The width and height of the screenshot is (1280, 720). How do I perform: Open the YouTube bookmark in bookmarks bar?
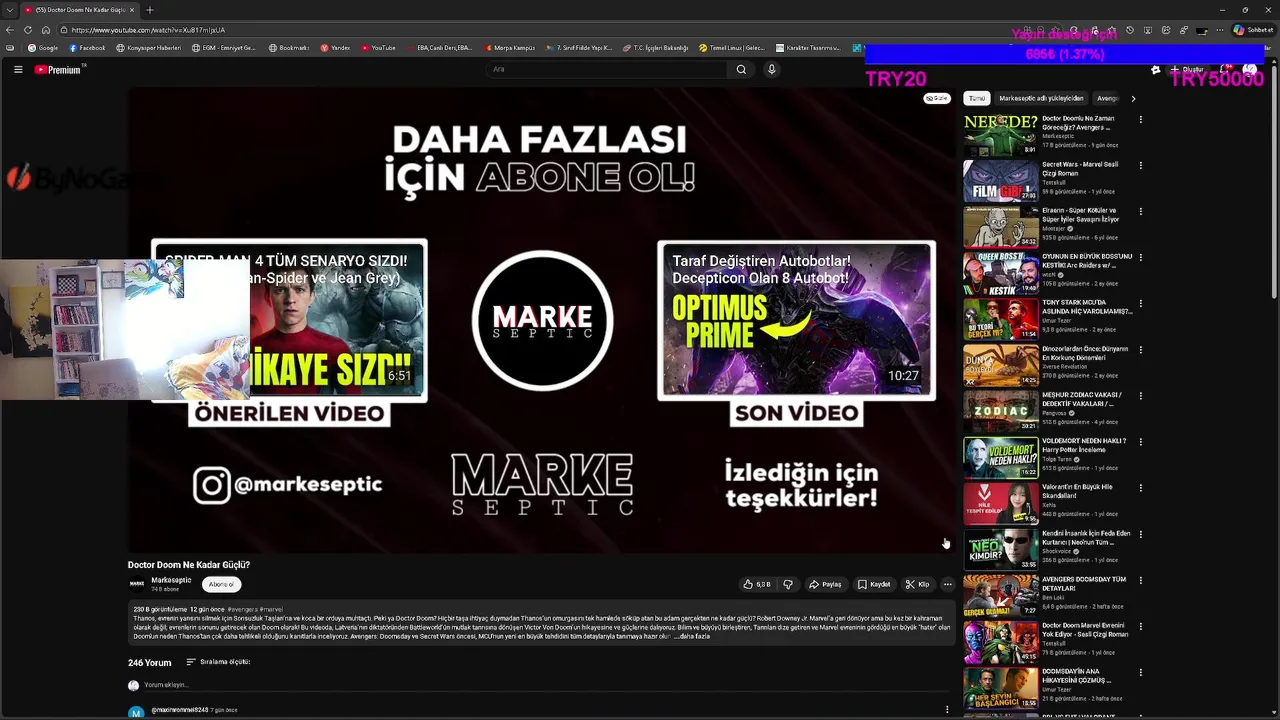pyautogui.click(x=378, y=48)
